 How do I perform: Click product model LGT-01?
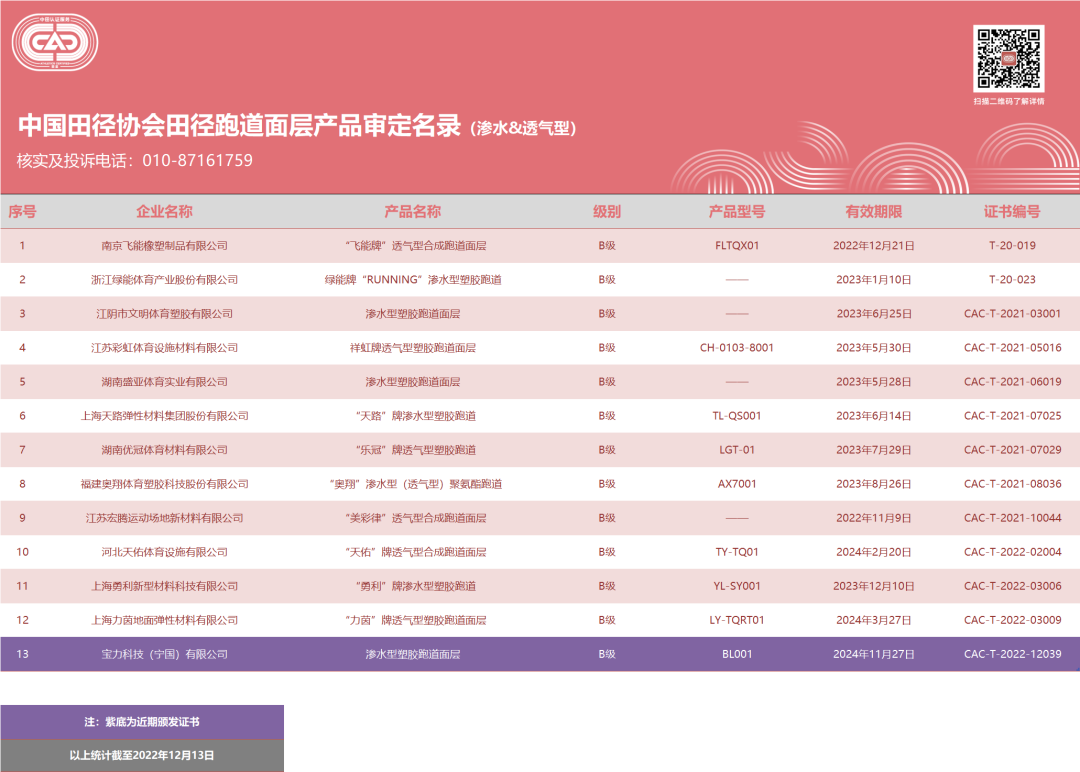pyautogui.click(x=737, y=450)
